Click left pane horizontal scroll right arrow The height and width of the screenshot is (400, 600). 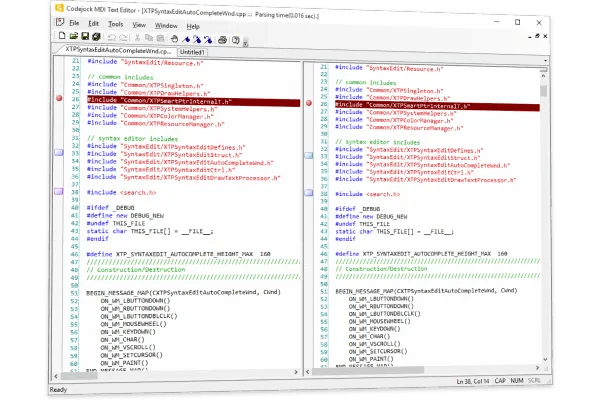[296, 372]
